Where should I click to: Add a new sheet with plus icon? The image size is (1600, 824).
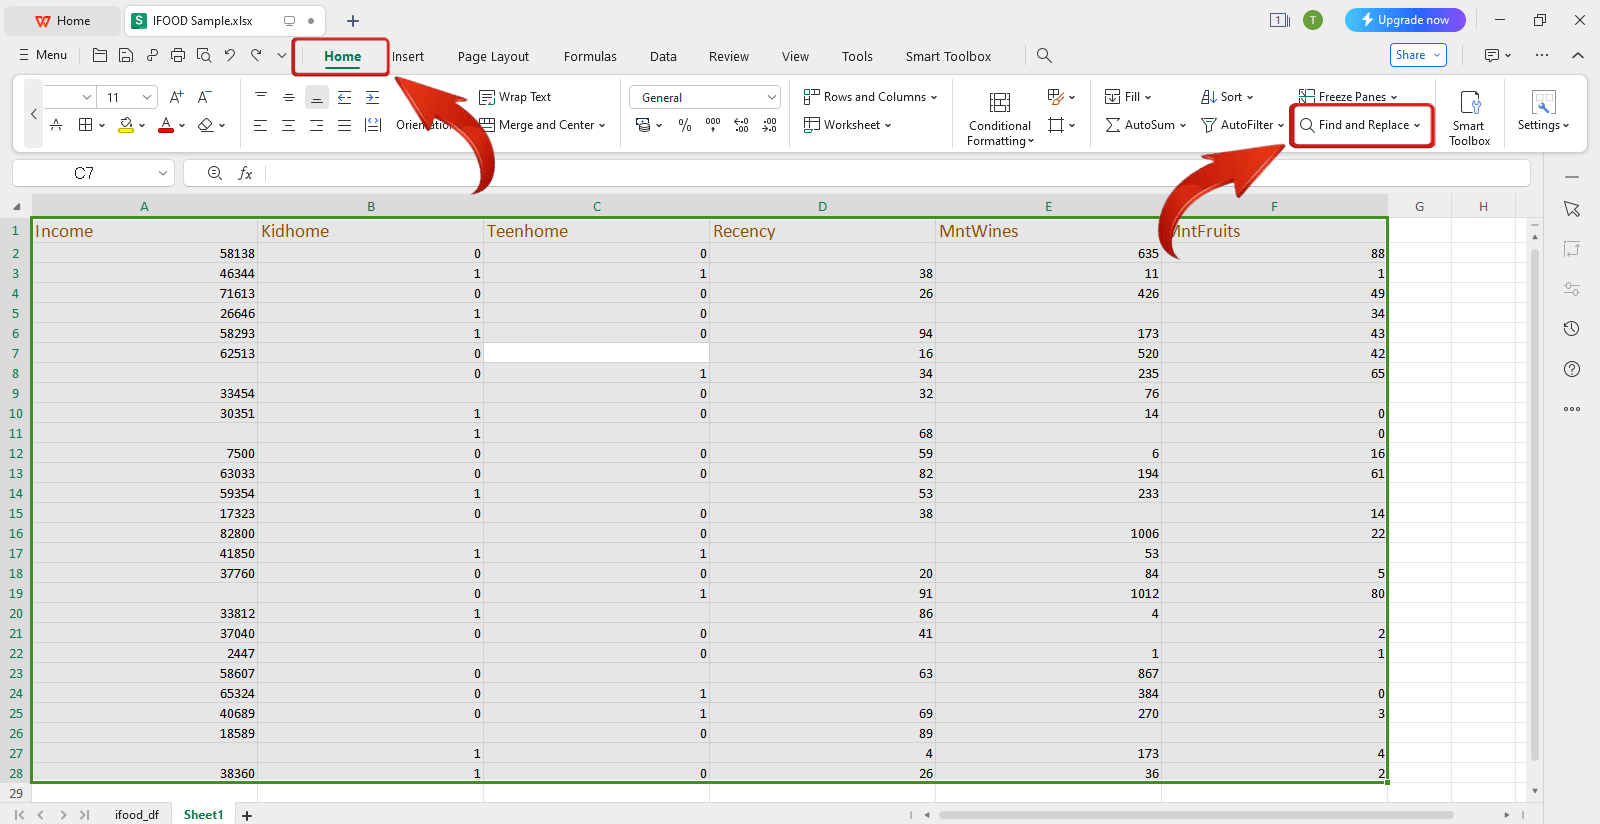247,815
